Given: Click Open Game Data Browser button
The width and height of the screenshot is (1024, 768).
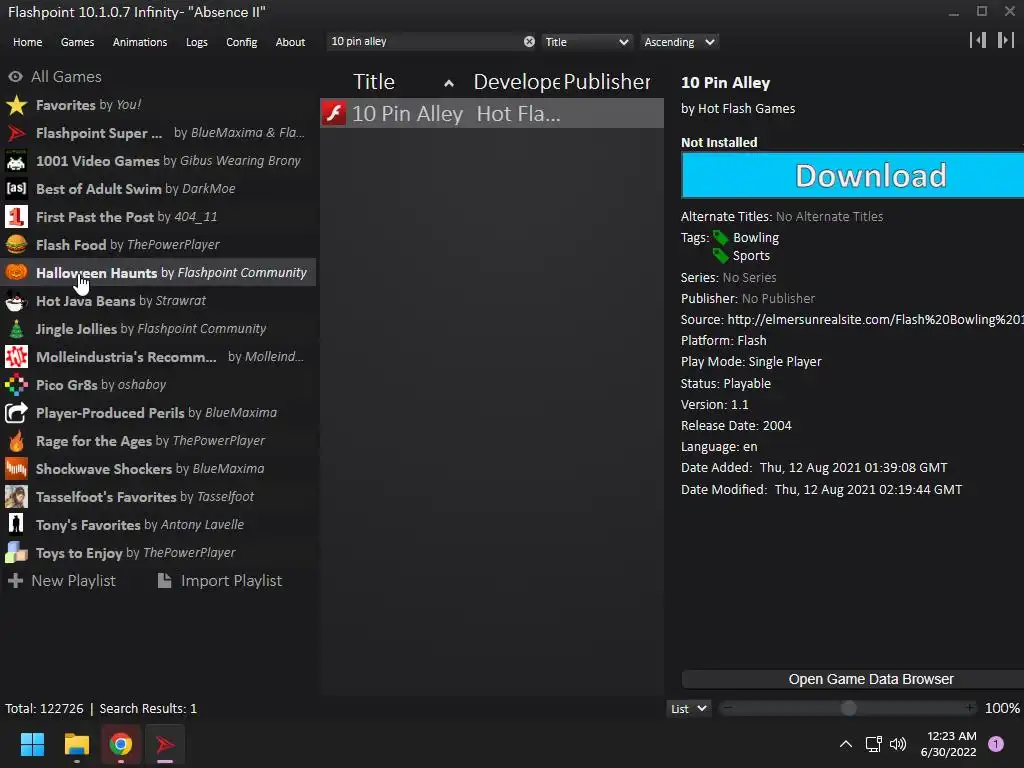Looking at the screenshot, I should [x=852, y=679].
